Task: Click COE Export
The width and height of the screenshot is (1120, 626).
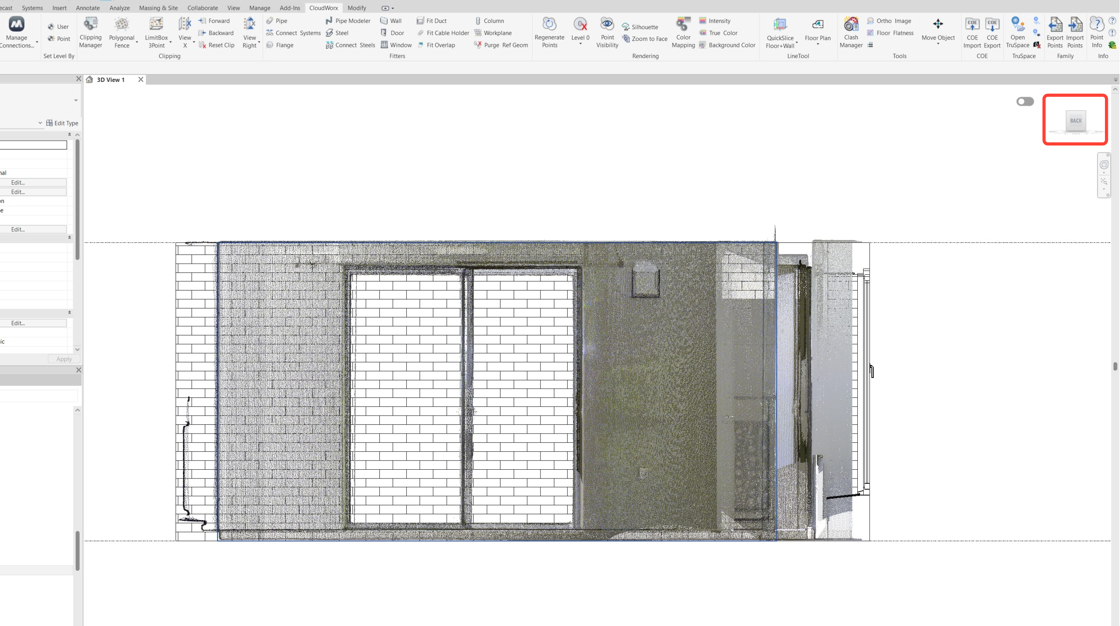Action: click(992, 33)
